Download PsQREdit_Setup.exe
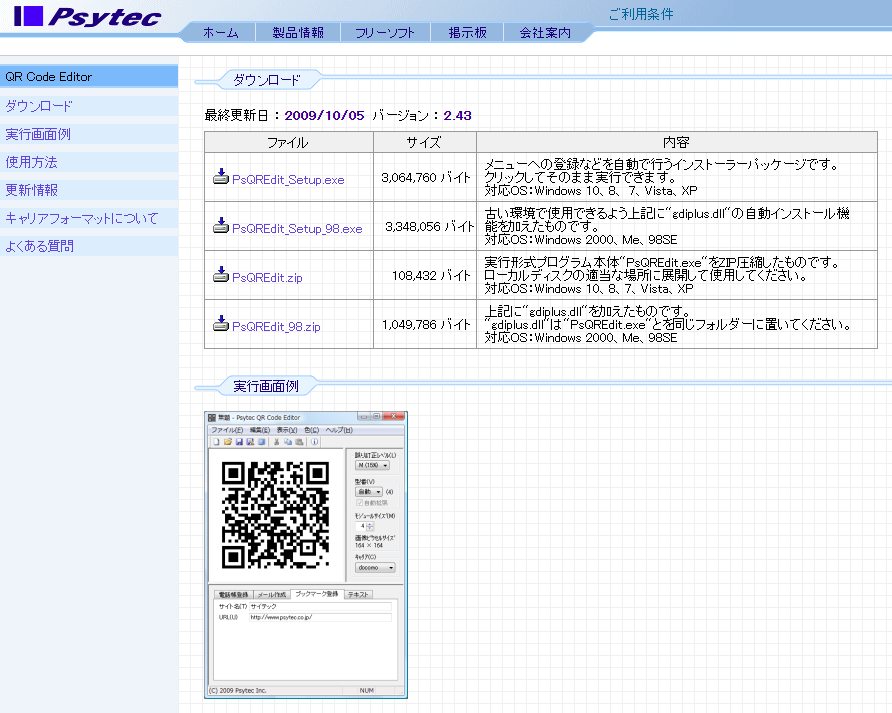This screenshot has width=892, height=713. tap(288, 180)
